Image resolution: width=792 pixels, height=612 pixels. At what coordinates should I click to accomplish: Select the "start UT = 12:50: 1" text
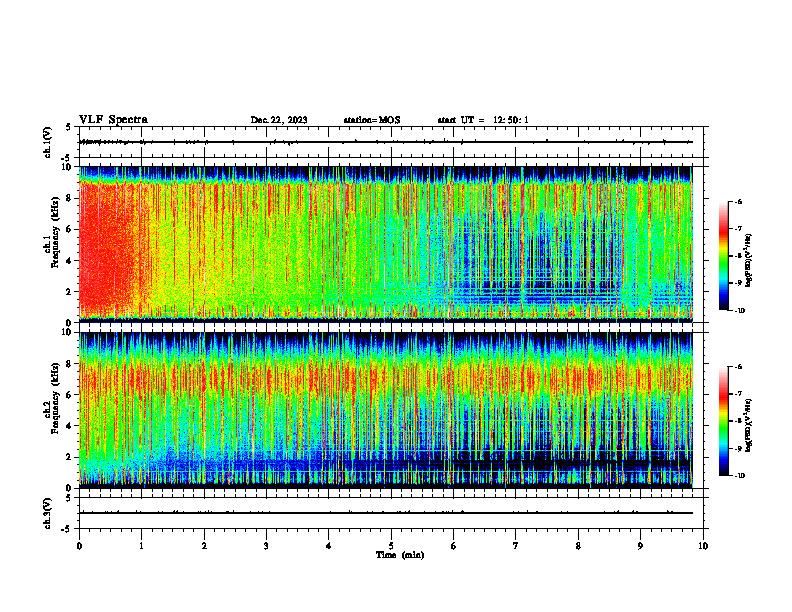[483, 120]
